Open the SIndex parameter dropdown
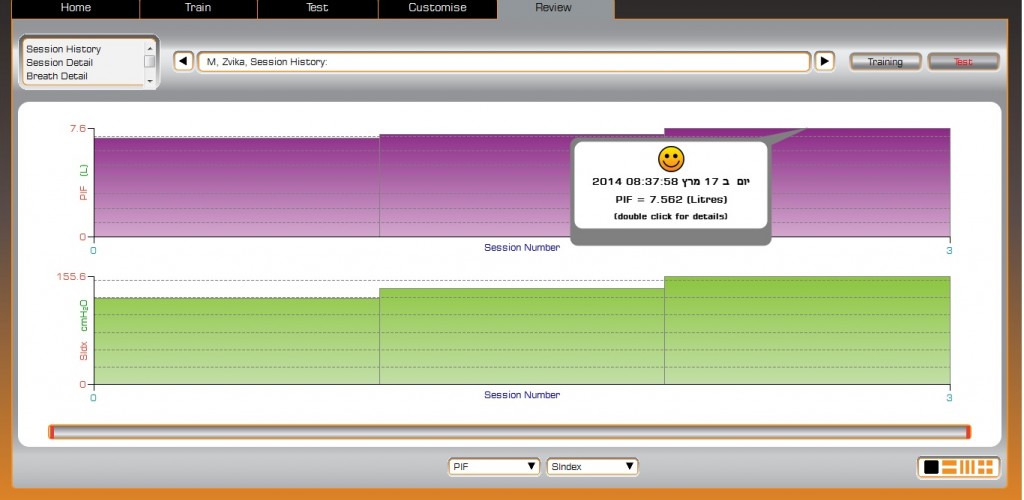This screenshot has height=500, width=1024. tap(592, 467)
